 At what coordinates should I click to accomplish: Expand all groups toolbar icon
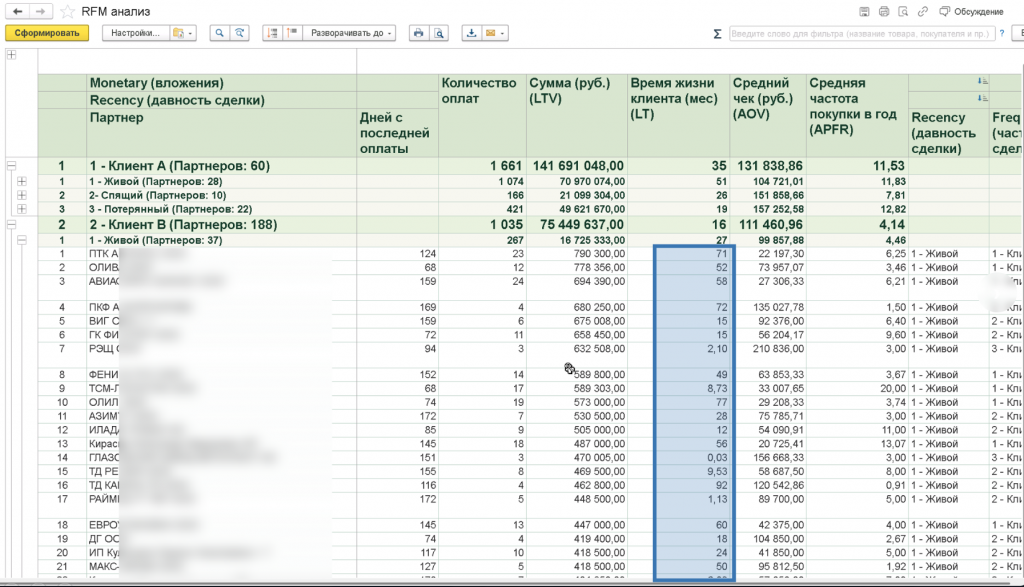[x=292, y=33]
